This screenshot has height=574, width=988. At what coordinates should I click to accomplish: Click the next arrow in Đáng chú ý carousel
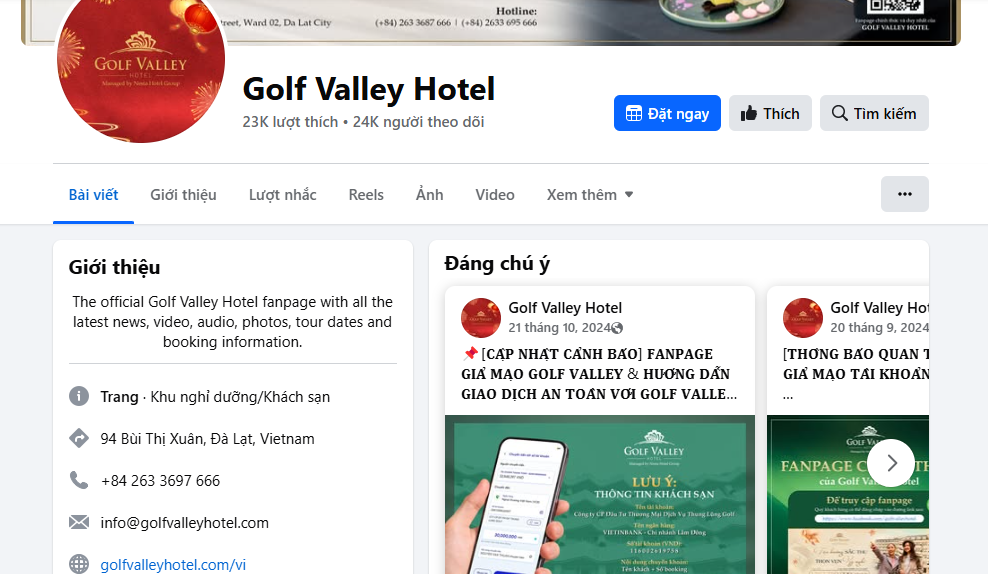(x=891, y=463)
